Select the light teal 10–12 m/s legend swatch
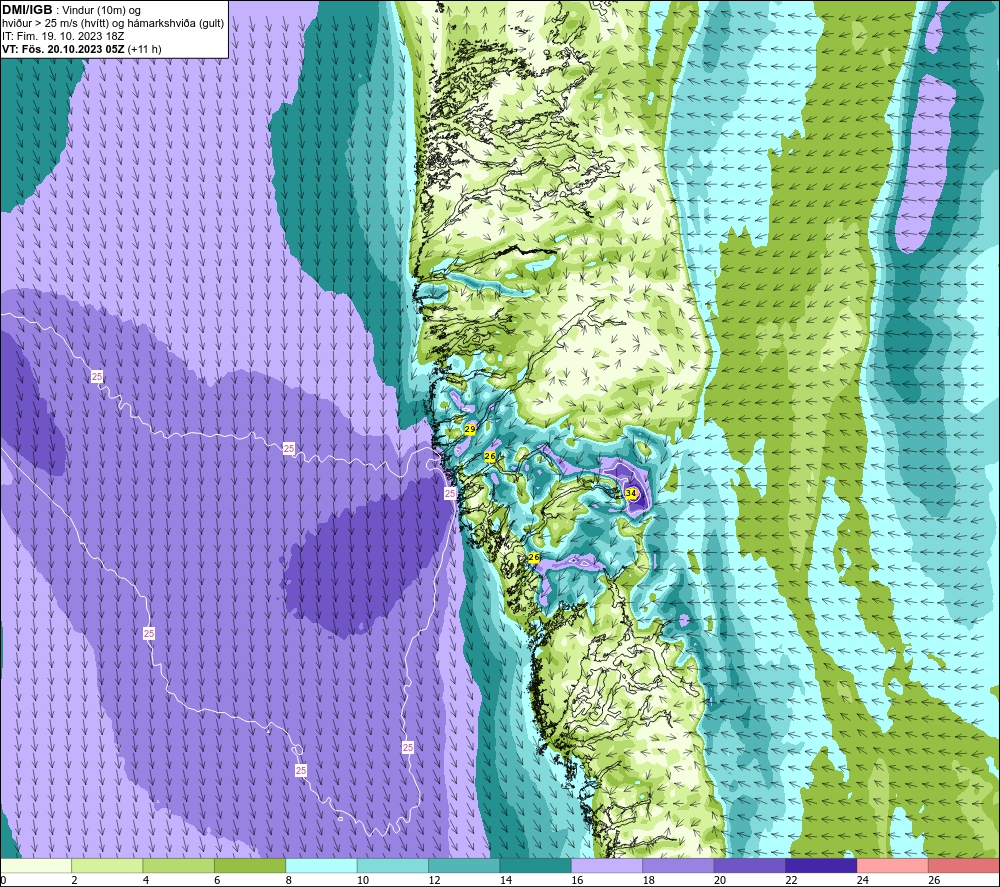Viewport: 1000px width, 887px height. (393, 865)
